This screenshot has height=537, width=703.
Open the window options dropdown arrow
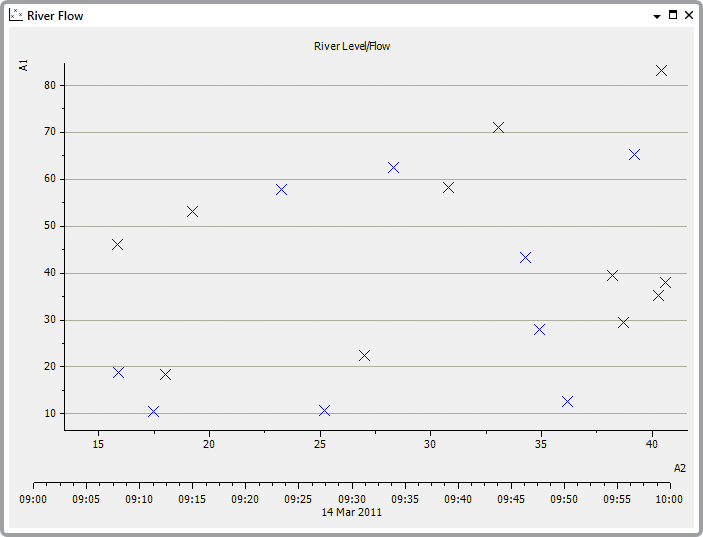tap(657, 16)
